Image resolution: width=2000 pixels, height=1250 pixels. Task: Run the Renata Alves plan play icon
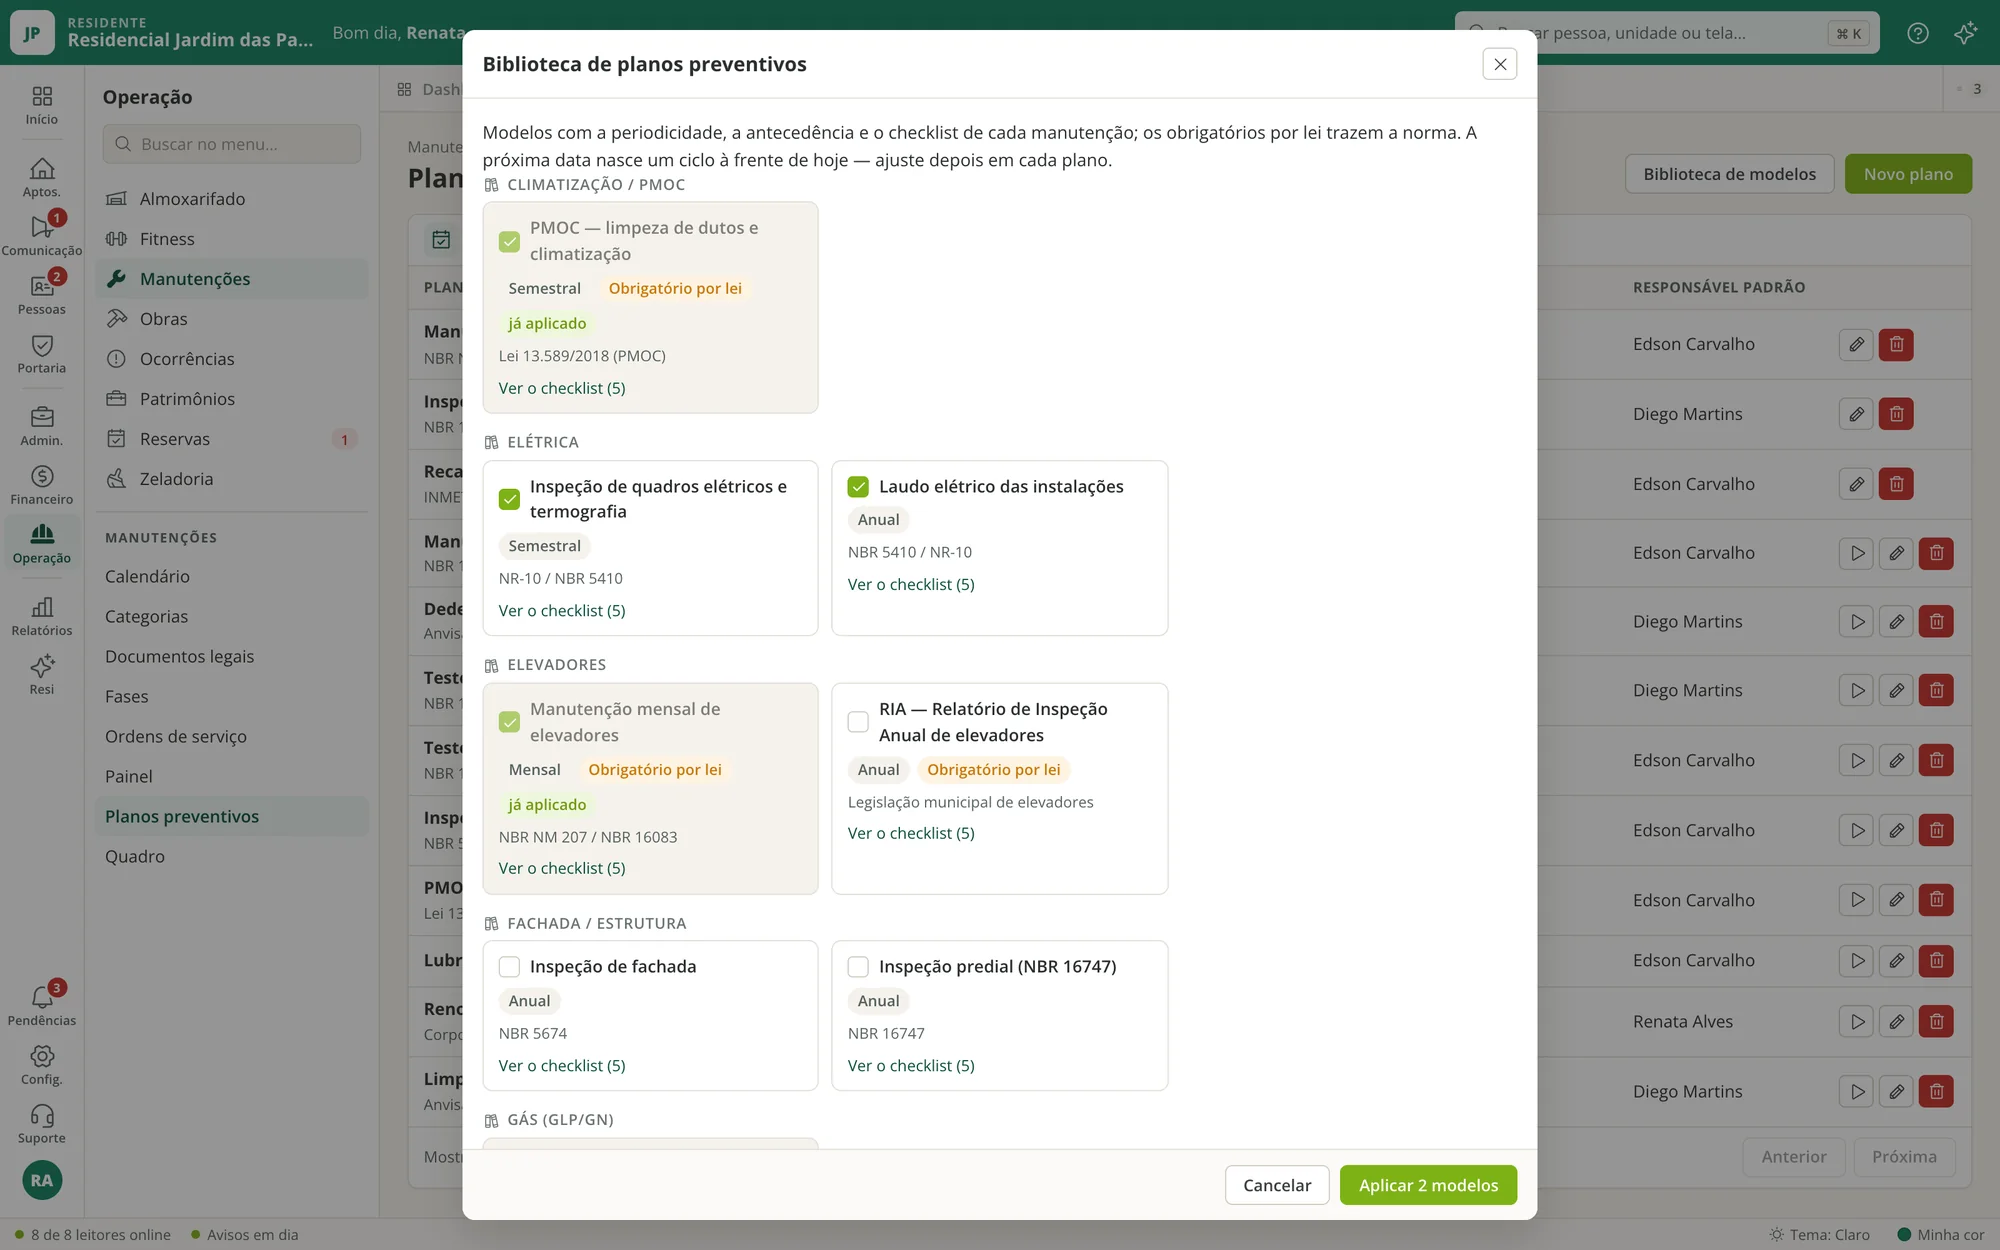point(1856,1022)
